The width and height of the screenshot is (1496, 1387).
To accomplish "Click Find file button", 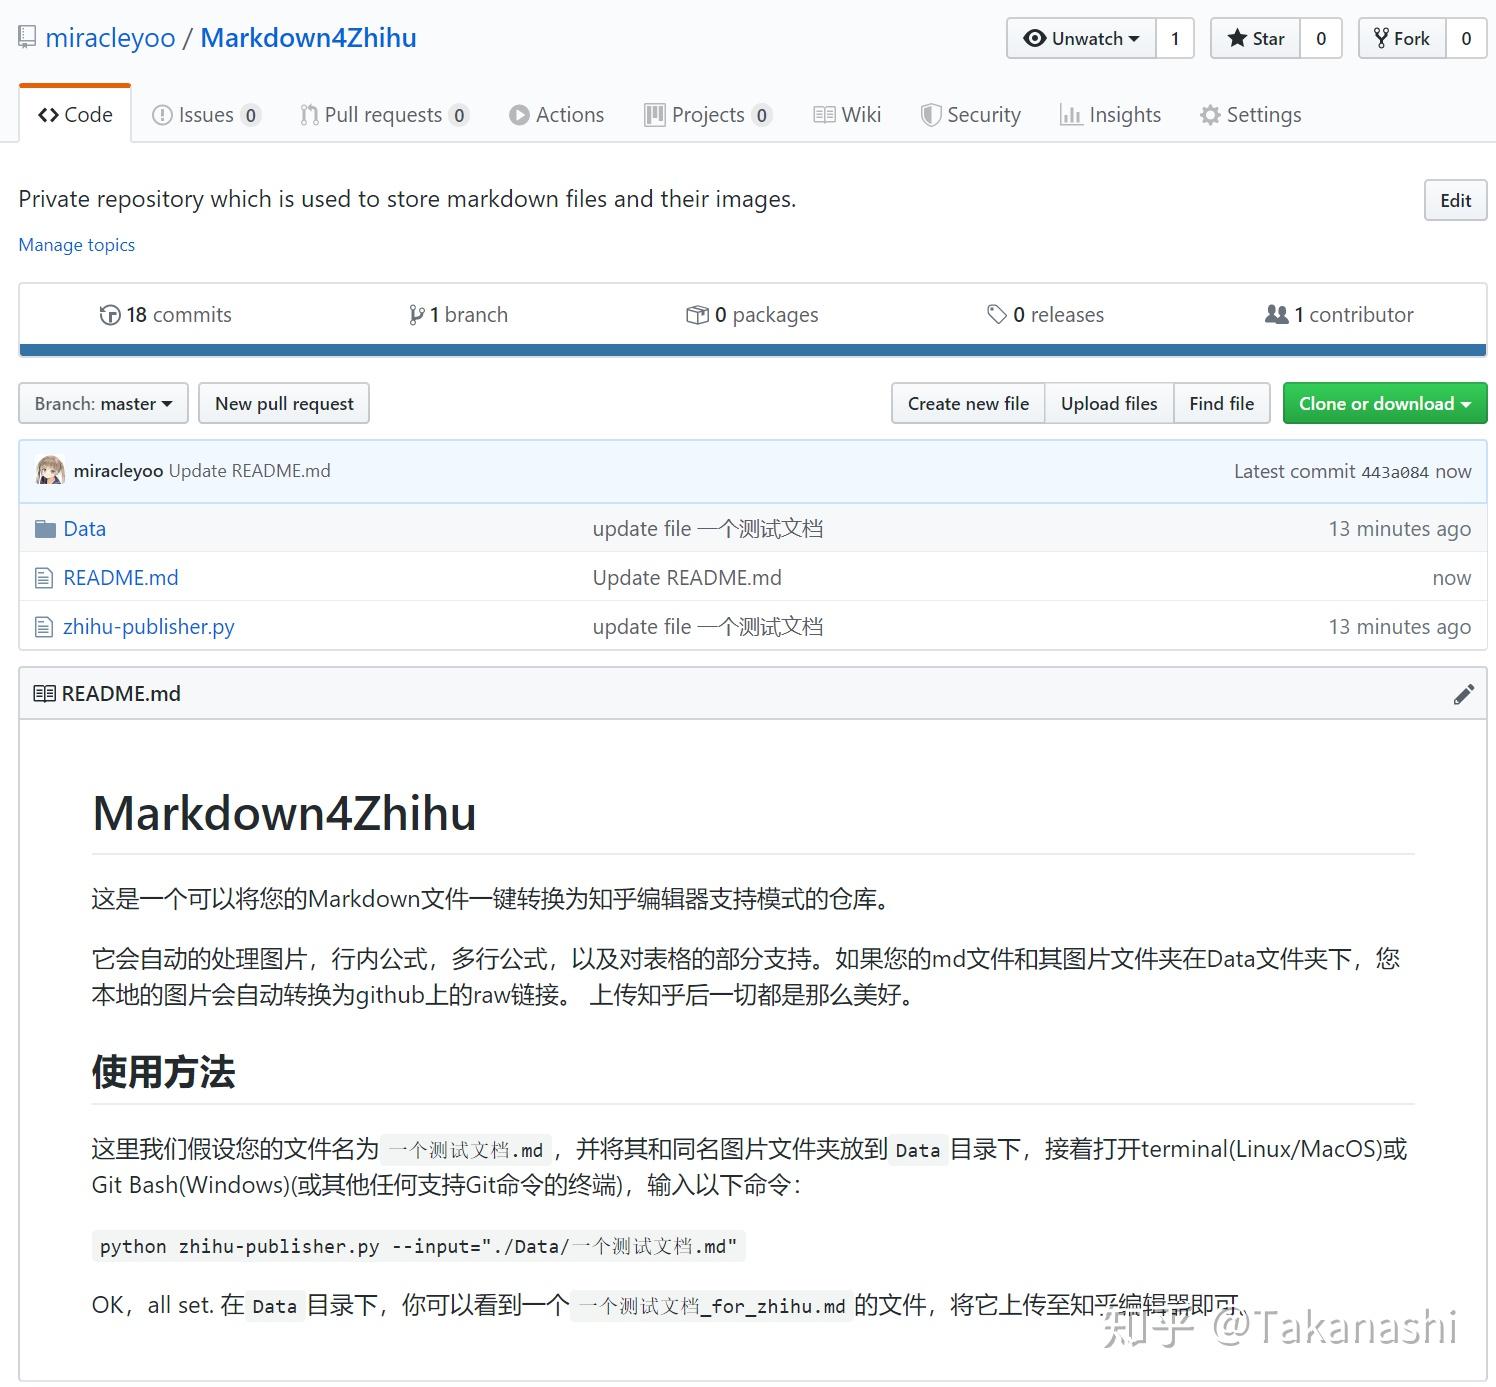I will (1221, 403).
